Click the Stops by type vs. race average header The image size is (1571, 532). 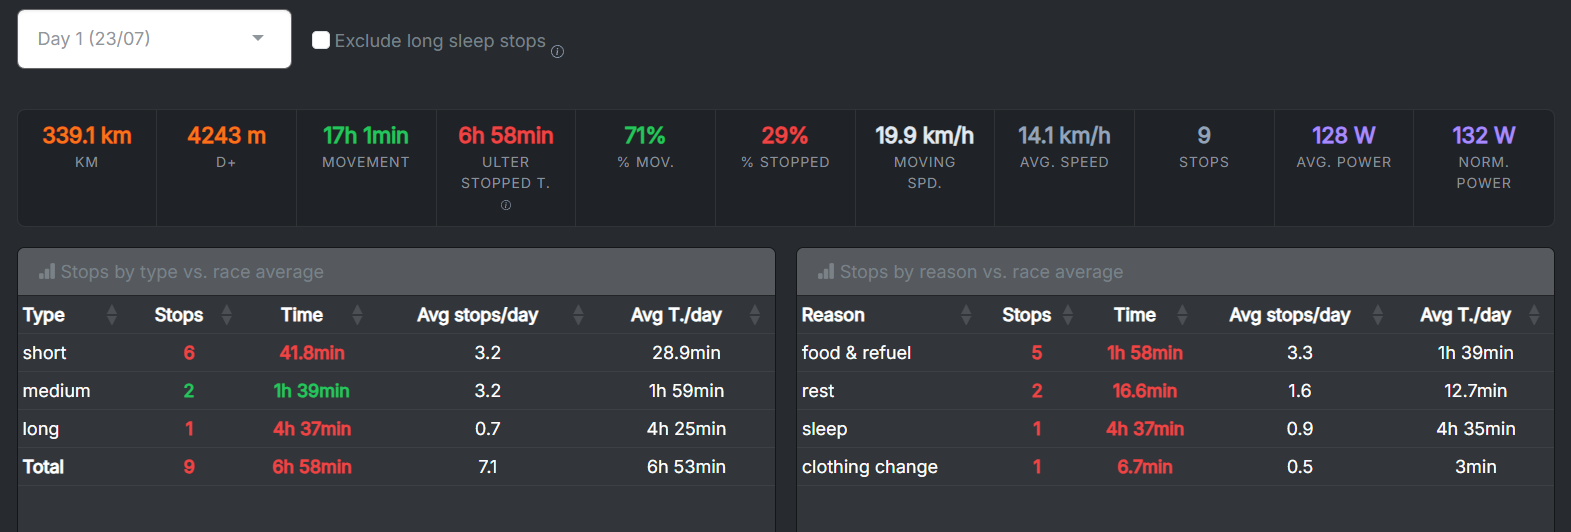192,272
